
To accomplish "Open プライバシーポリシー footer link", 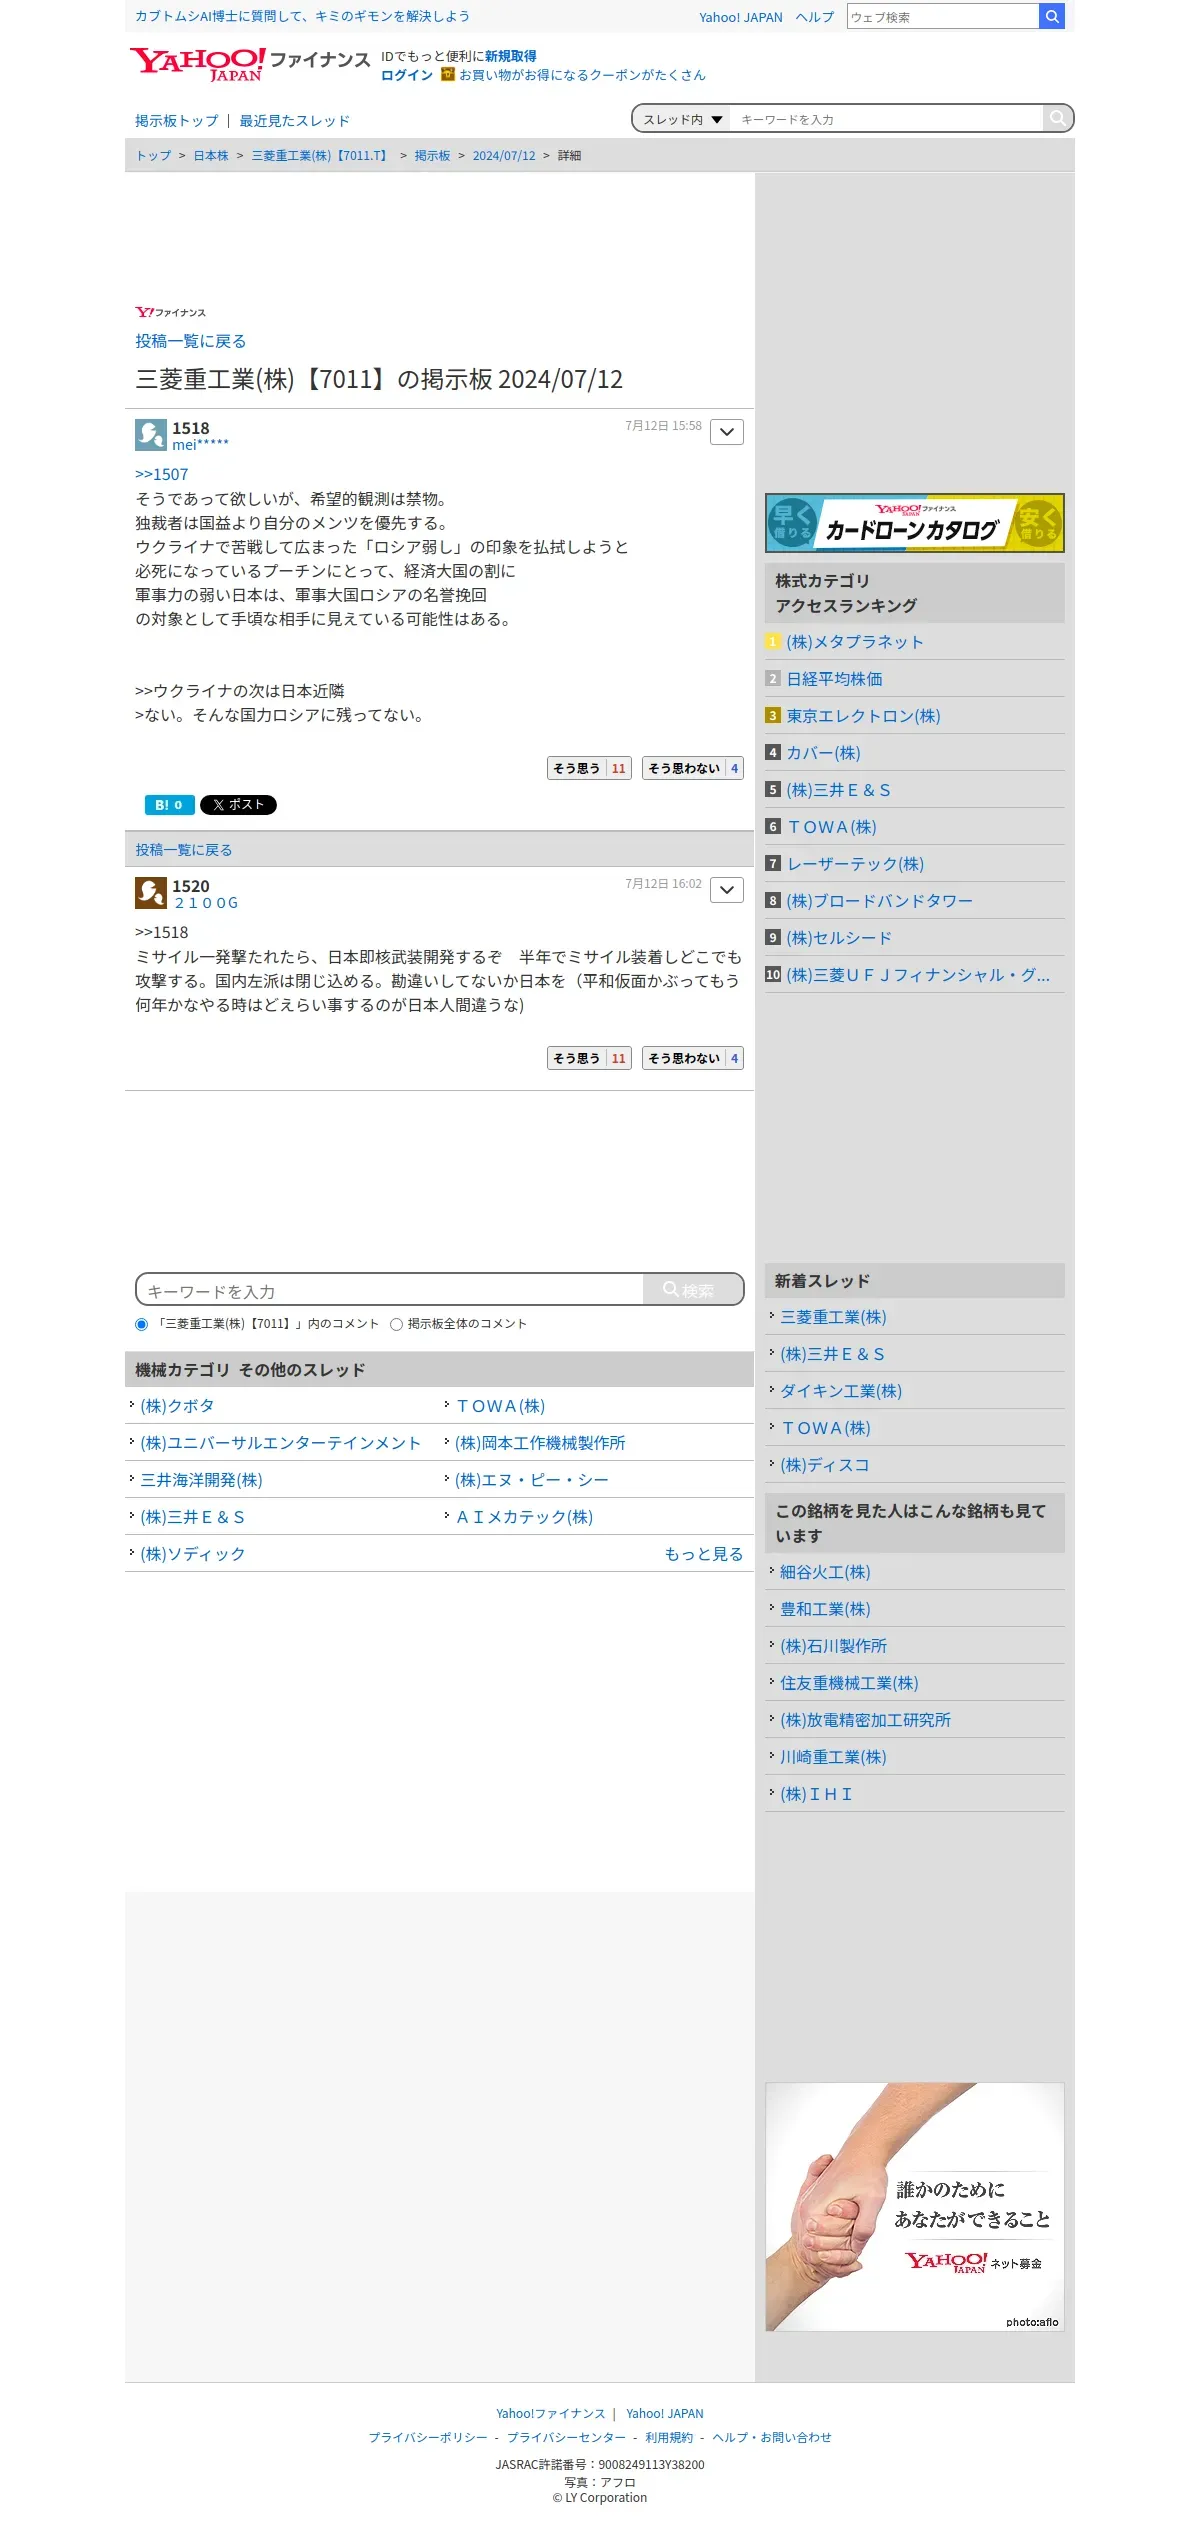I will point(428,2437).
